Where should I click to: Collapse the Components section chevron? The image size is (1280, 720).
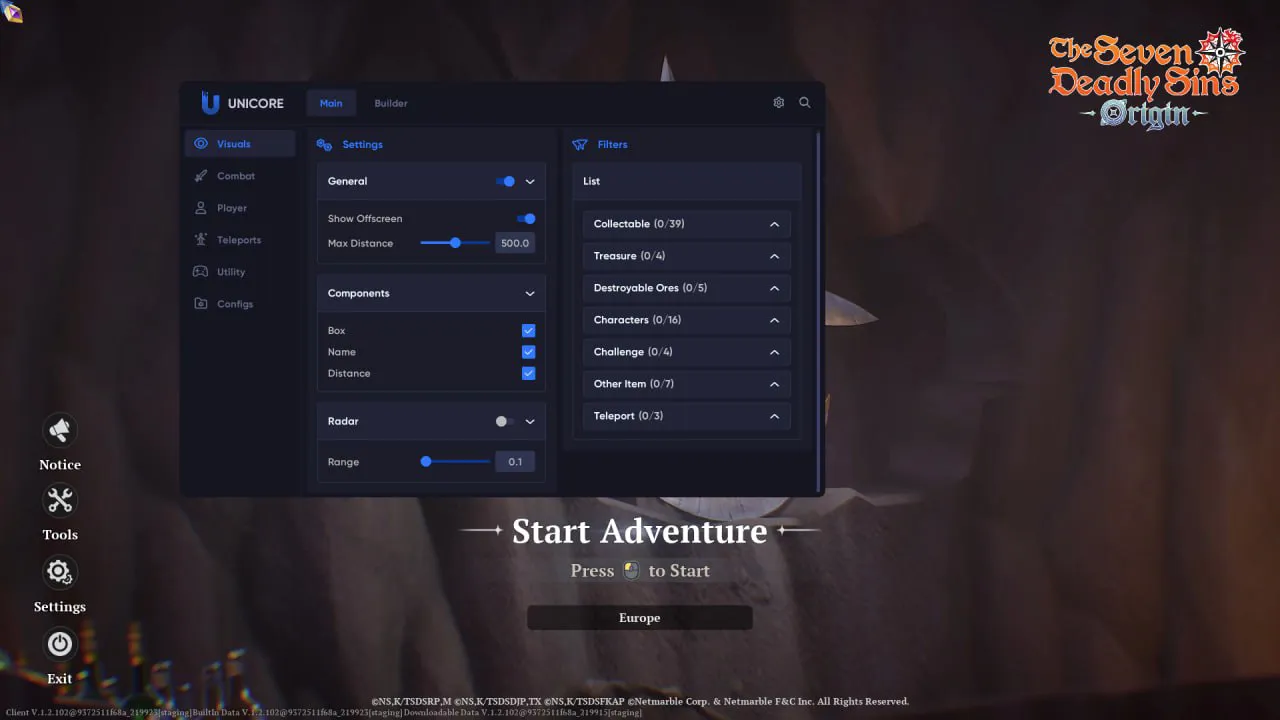(530, 293)
